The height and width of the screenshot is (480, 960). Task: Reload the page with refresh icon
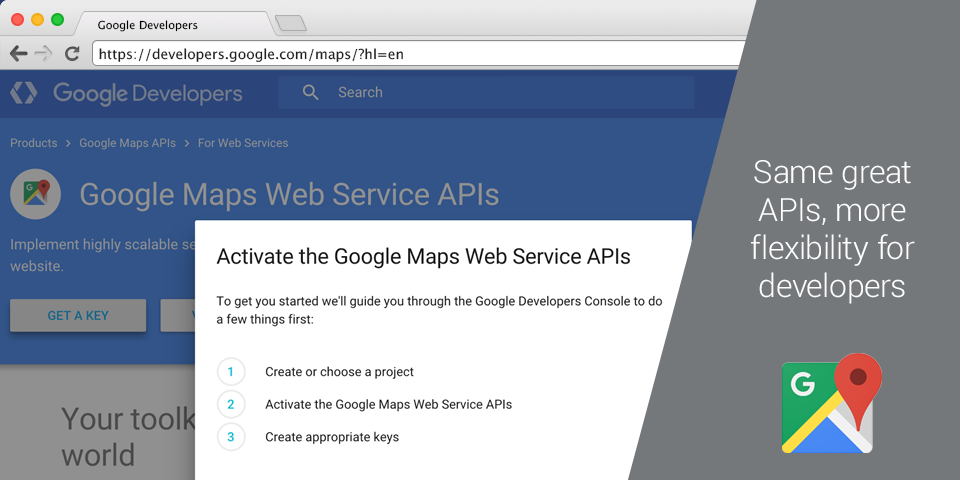(x=72, y=54)
